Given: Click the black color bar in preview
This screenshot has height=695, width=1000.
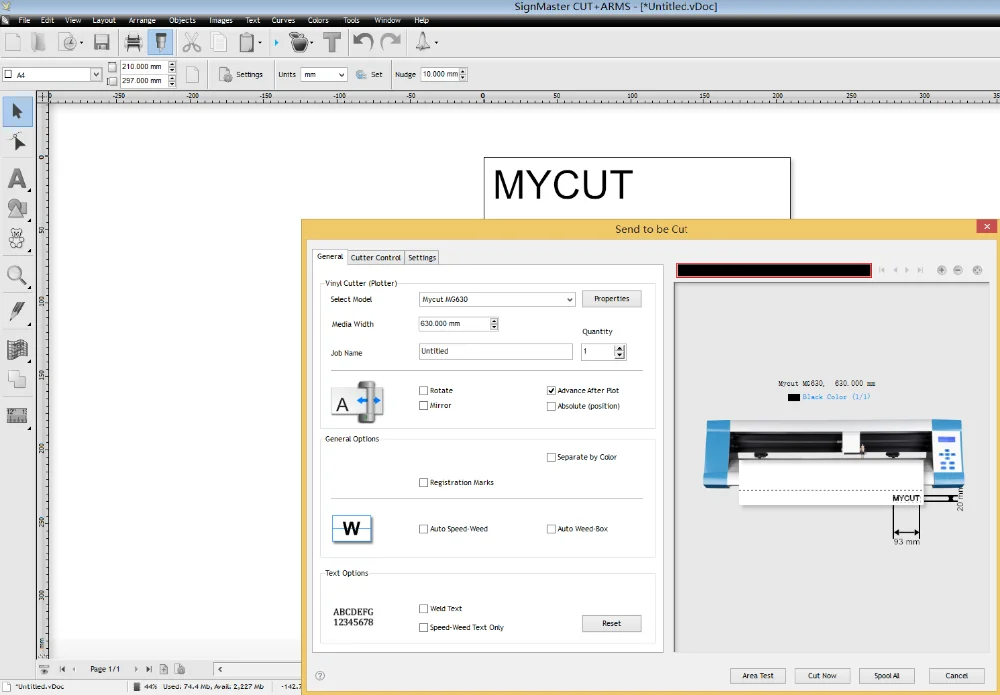Looking at the screenshot, I should pyautogui.click(x=773, y=270).
